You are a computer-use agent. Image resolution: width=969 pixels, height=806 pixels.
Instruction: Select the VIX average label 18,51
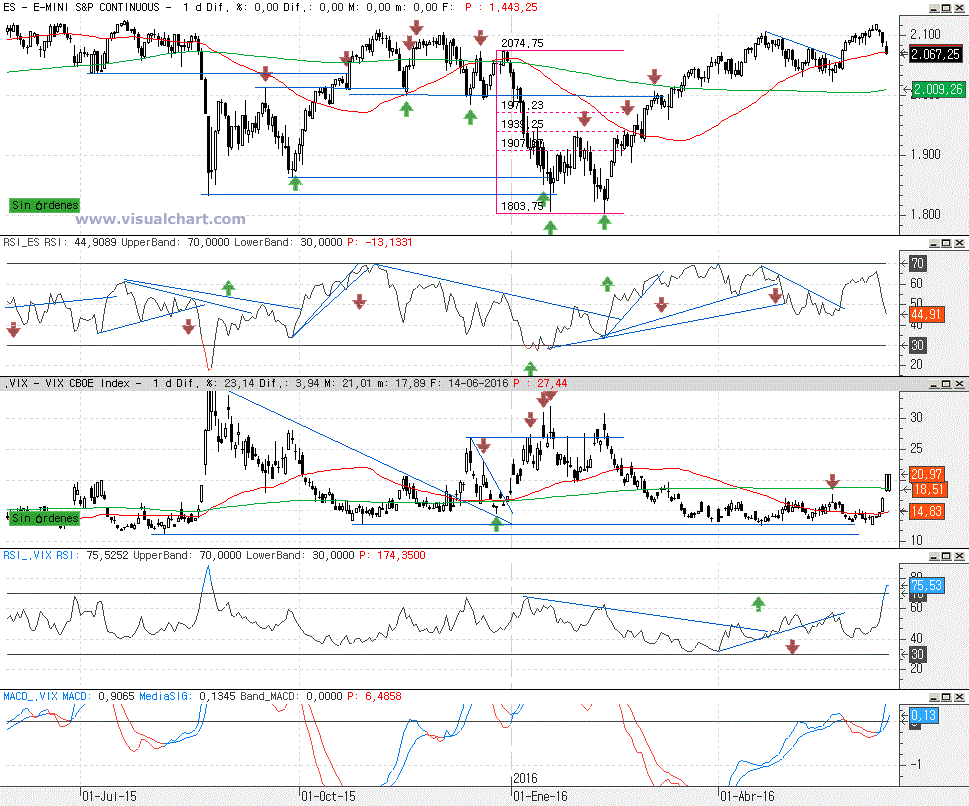click(929, 490)
